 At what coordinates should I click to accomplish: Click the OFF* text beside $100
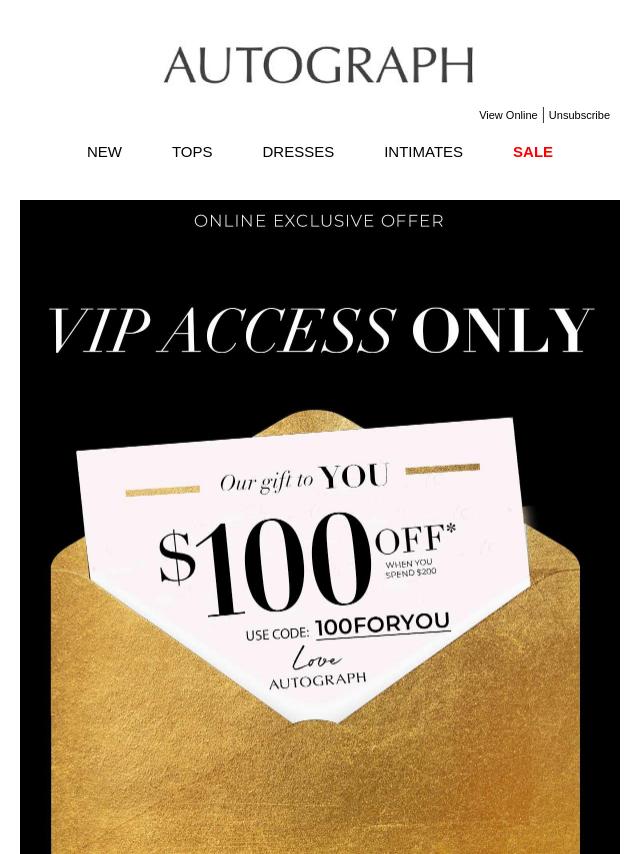pyautogui.click(x=415, y=538)
